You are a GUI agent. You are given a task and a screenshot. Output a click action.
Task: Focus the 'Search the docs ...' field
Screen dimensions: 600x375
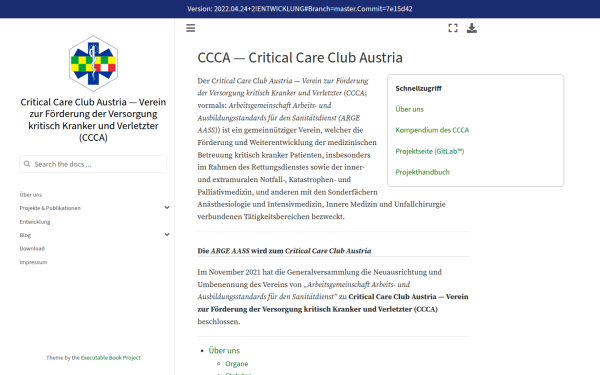pyautogui.click(x=93, y=164)
